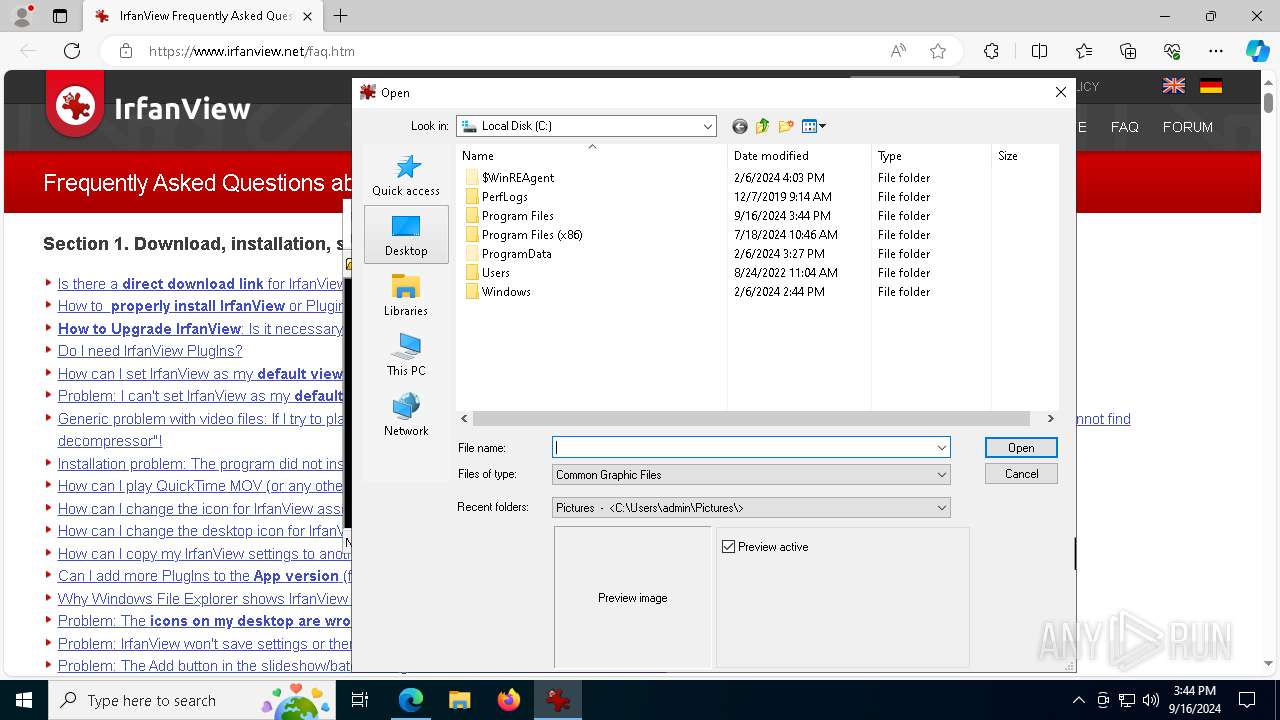Click horizontal scrollbar right arrow in file list
The width and height of the screenshot is (1280, 720).
pos(1050,419)
